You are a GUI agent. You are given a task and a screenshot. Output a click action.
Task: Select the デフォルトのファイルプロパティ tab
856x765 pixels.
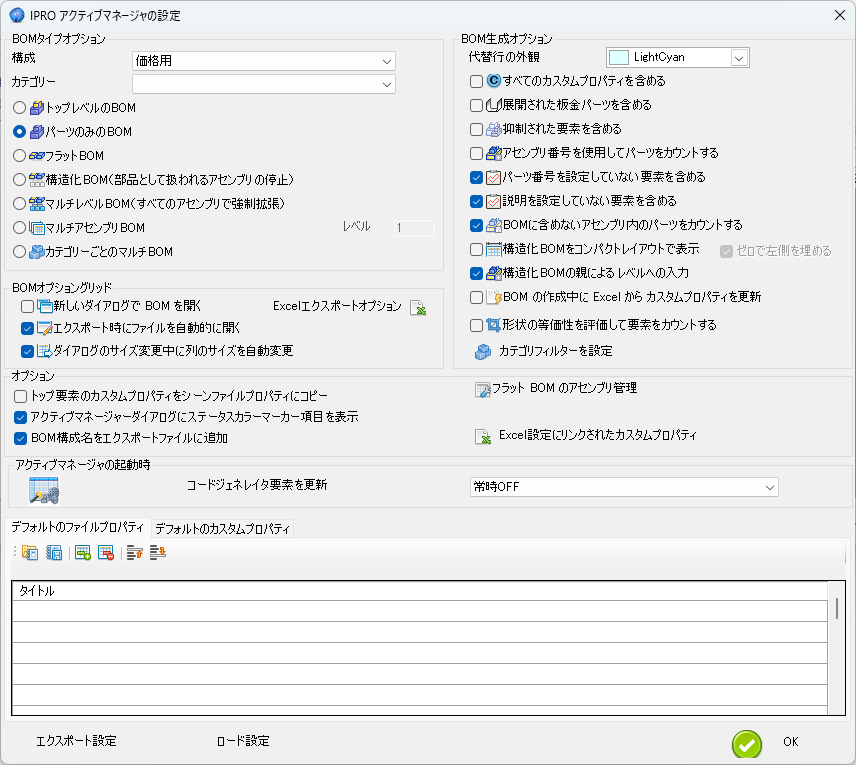(x=79, y=527)
